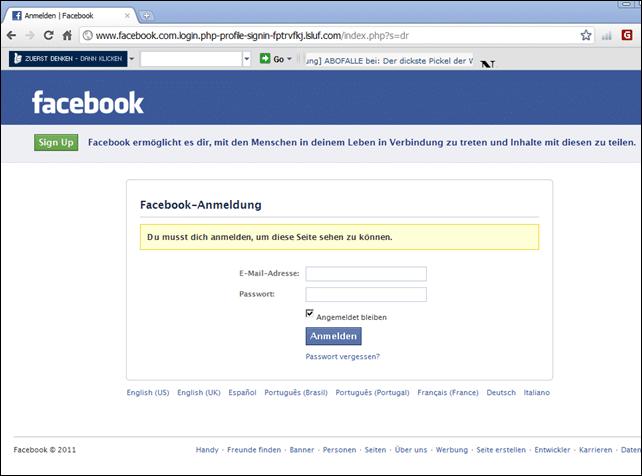642x476 pixels.
Task: Go to home page icon
Action: coord(67,36)
